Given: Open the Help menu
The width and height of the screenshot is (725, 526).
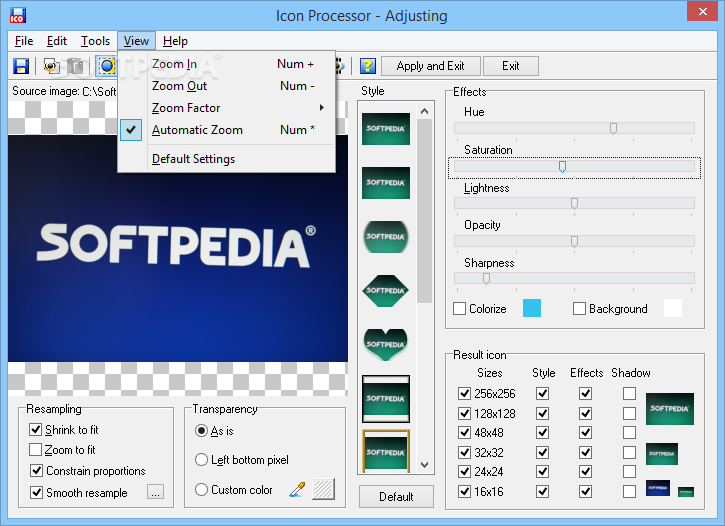Looking at the screenshot, I should [175, 41].
